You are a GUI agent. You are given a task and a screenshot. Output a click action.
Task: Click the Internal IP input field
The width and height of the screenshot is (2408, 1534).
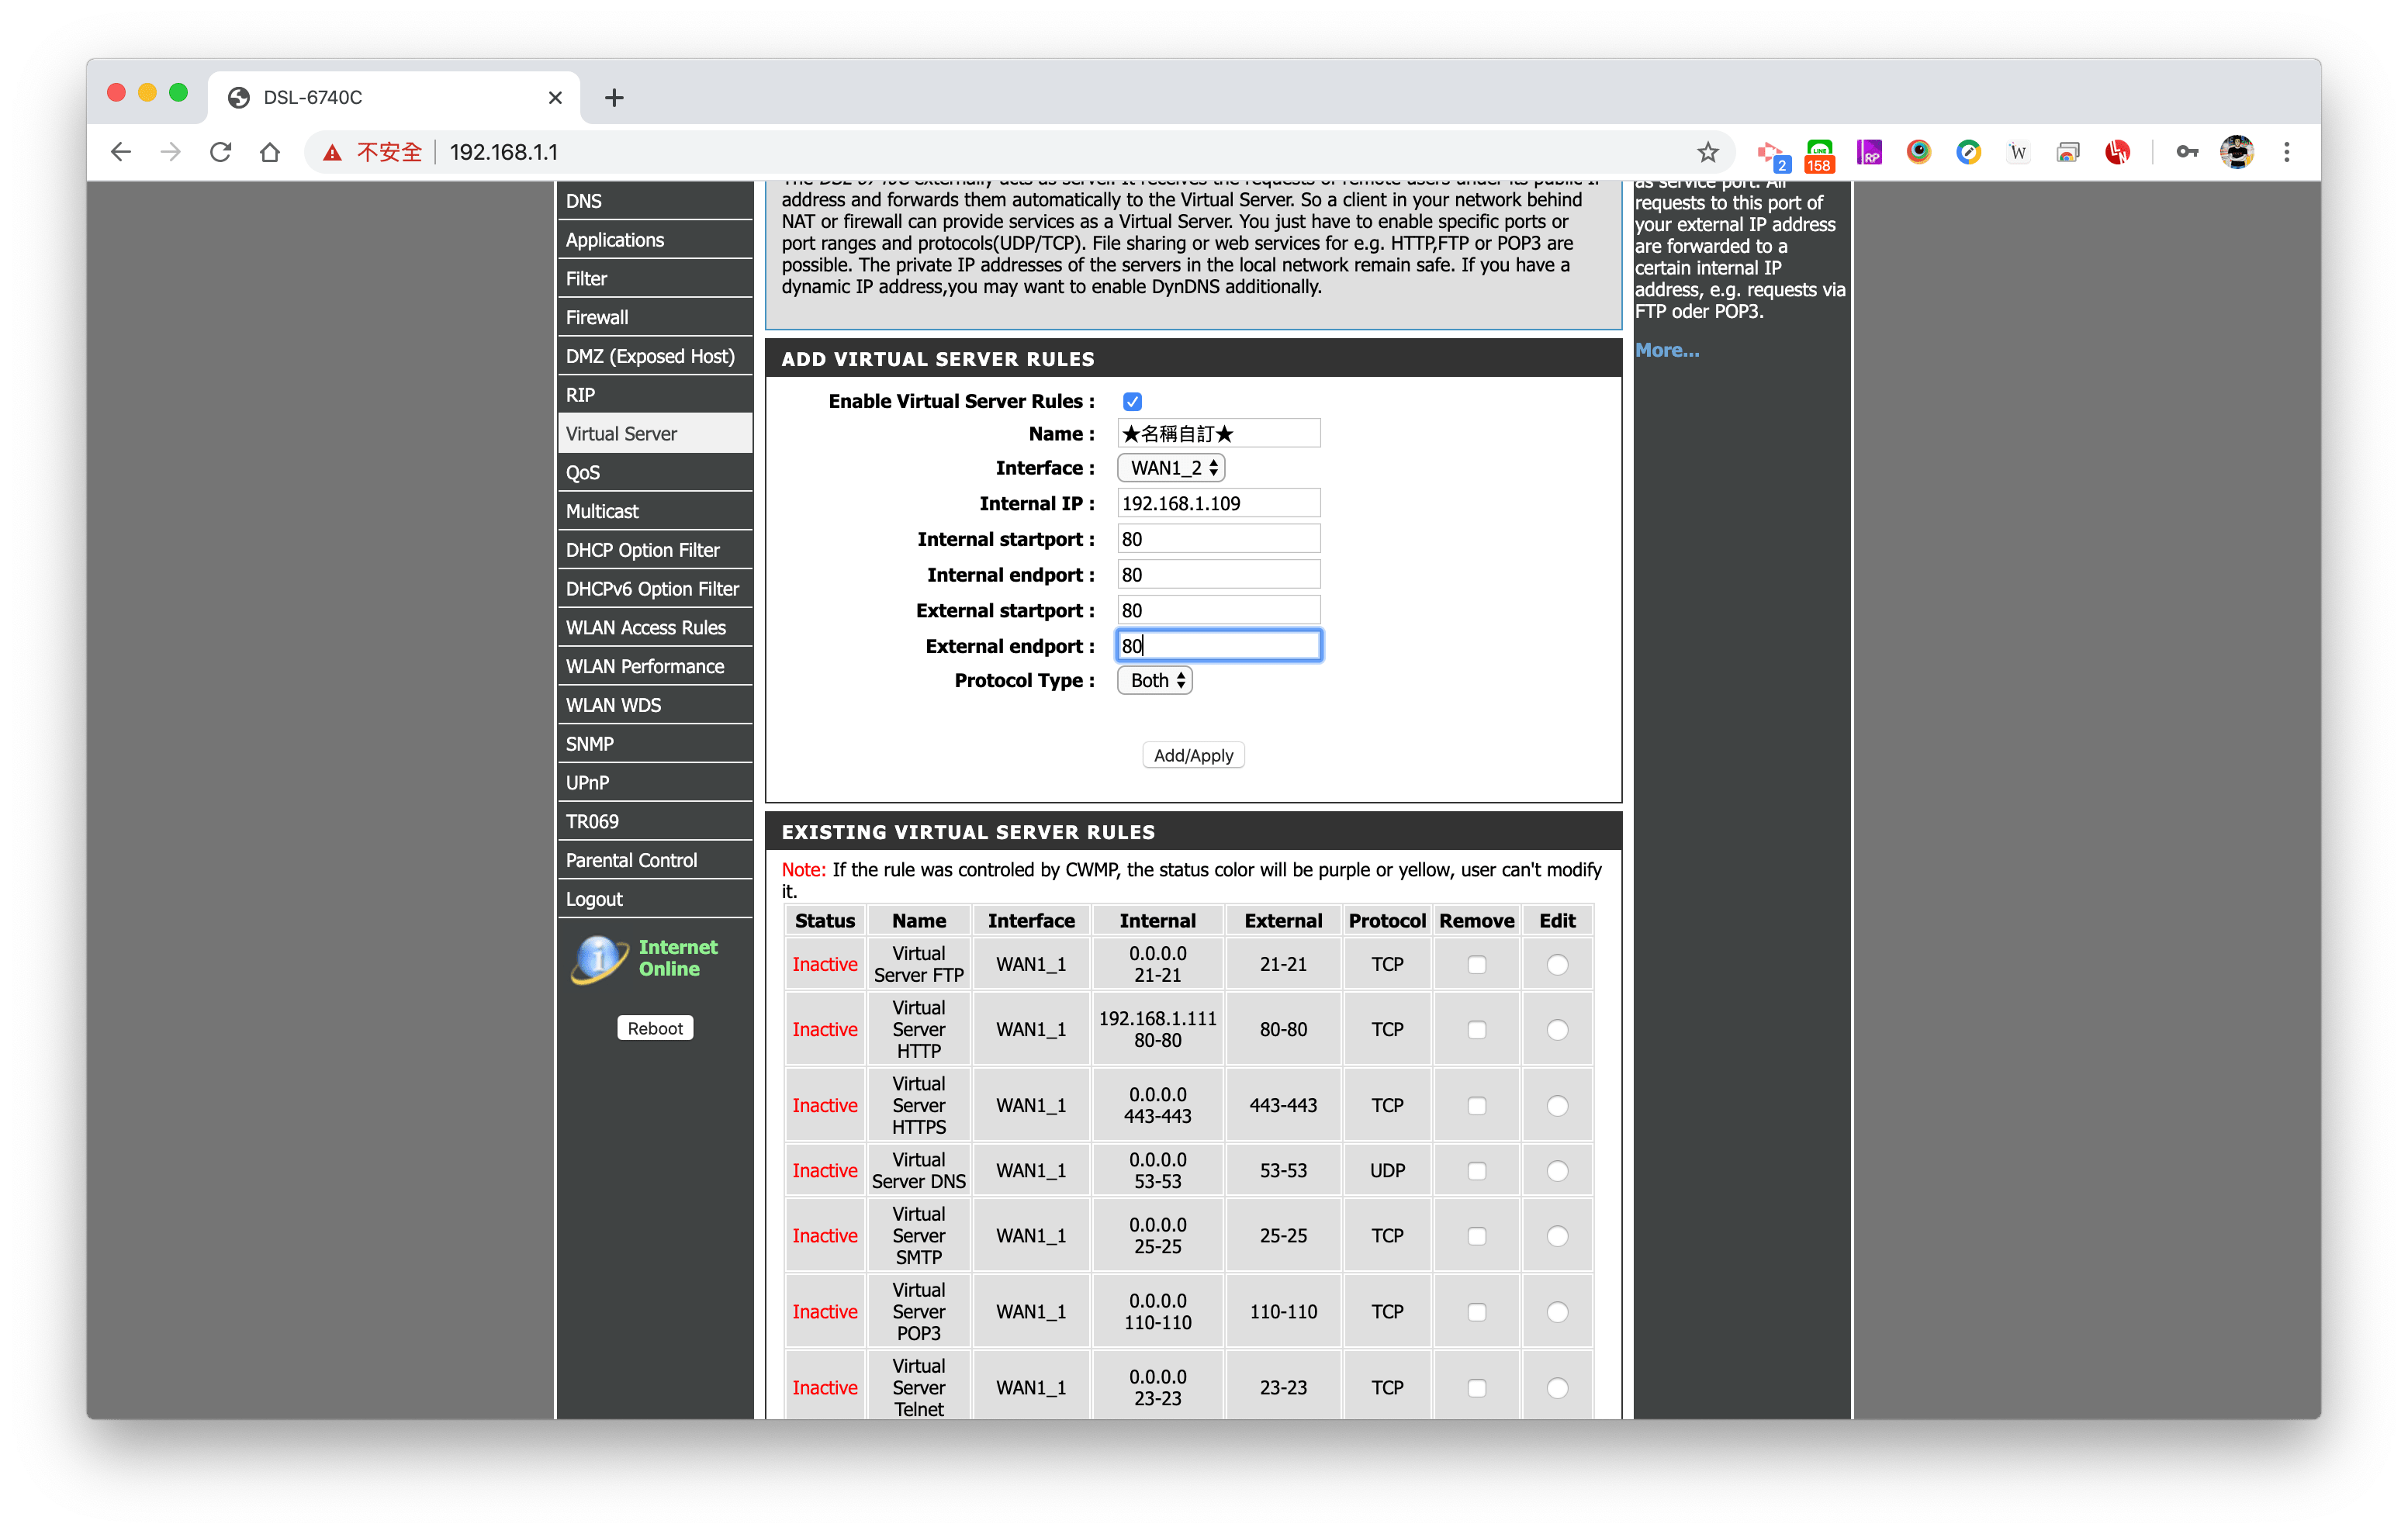pos(1217,503)
